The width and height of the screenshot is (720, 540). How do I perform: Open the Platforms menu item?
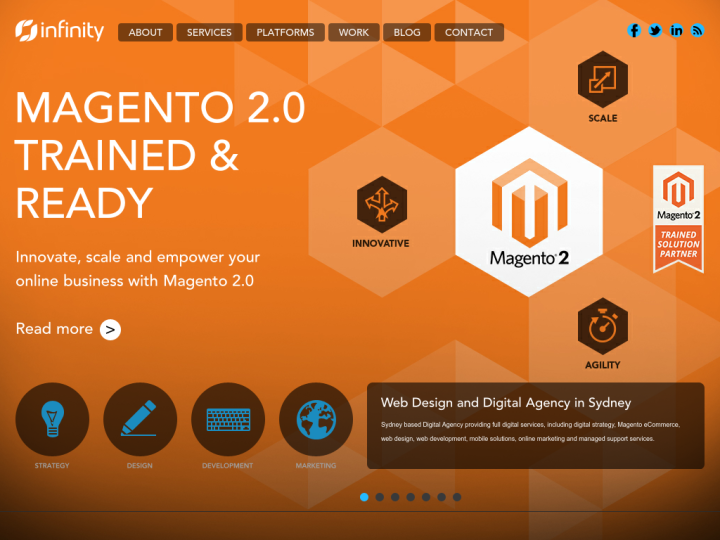(x=285, y=32)
